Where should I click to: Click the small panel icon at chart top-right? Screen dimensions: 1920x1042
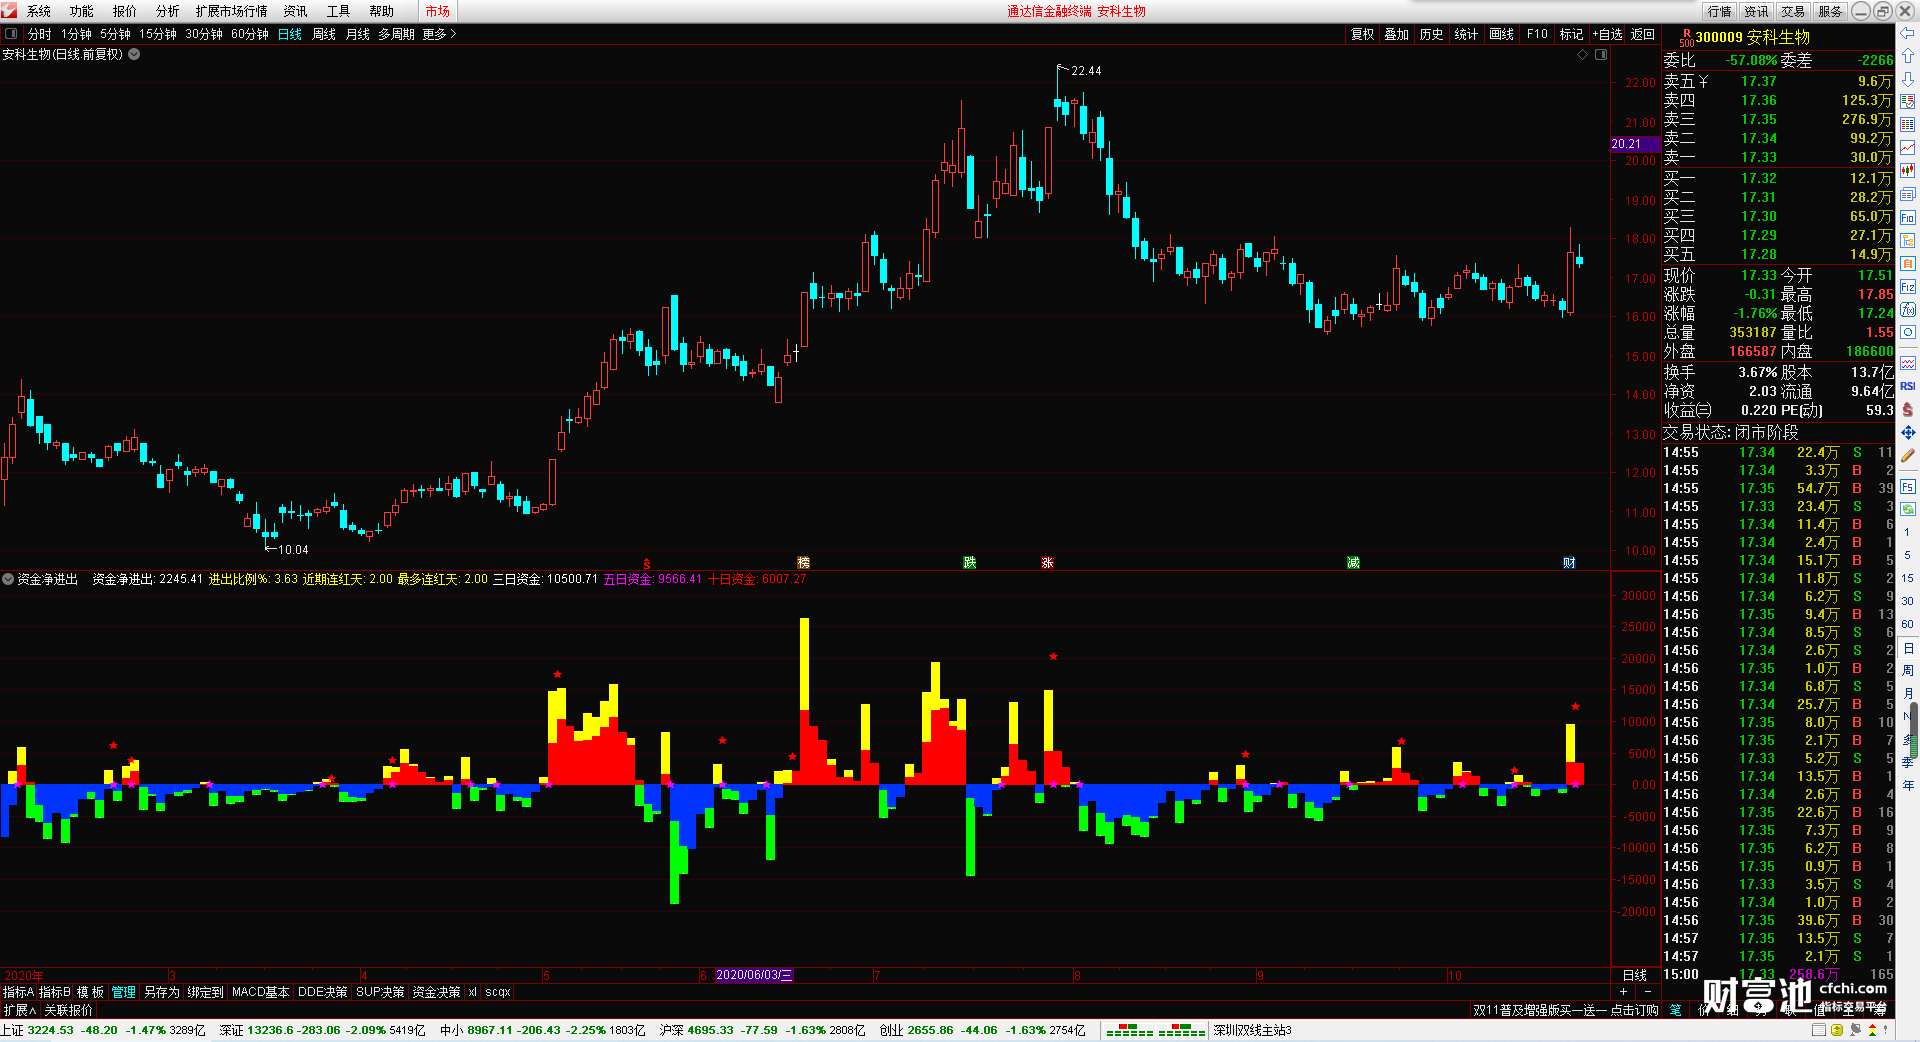1601,55
